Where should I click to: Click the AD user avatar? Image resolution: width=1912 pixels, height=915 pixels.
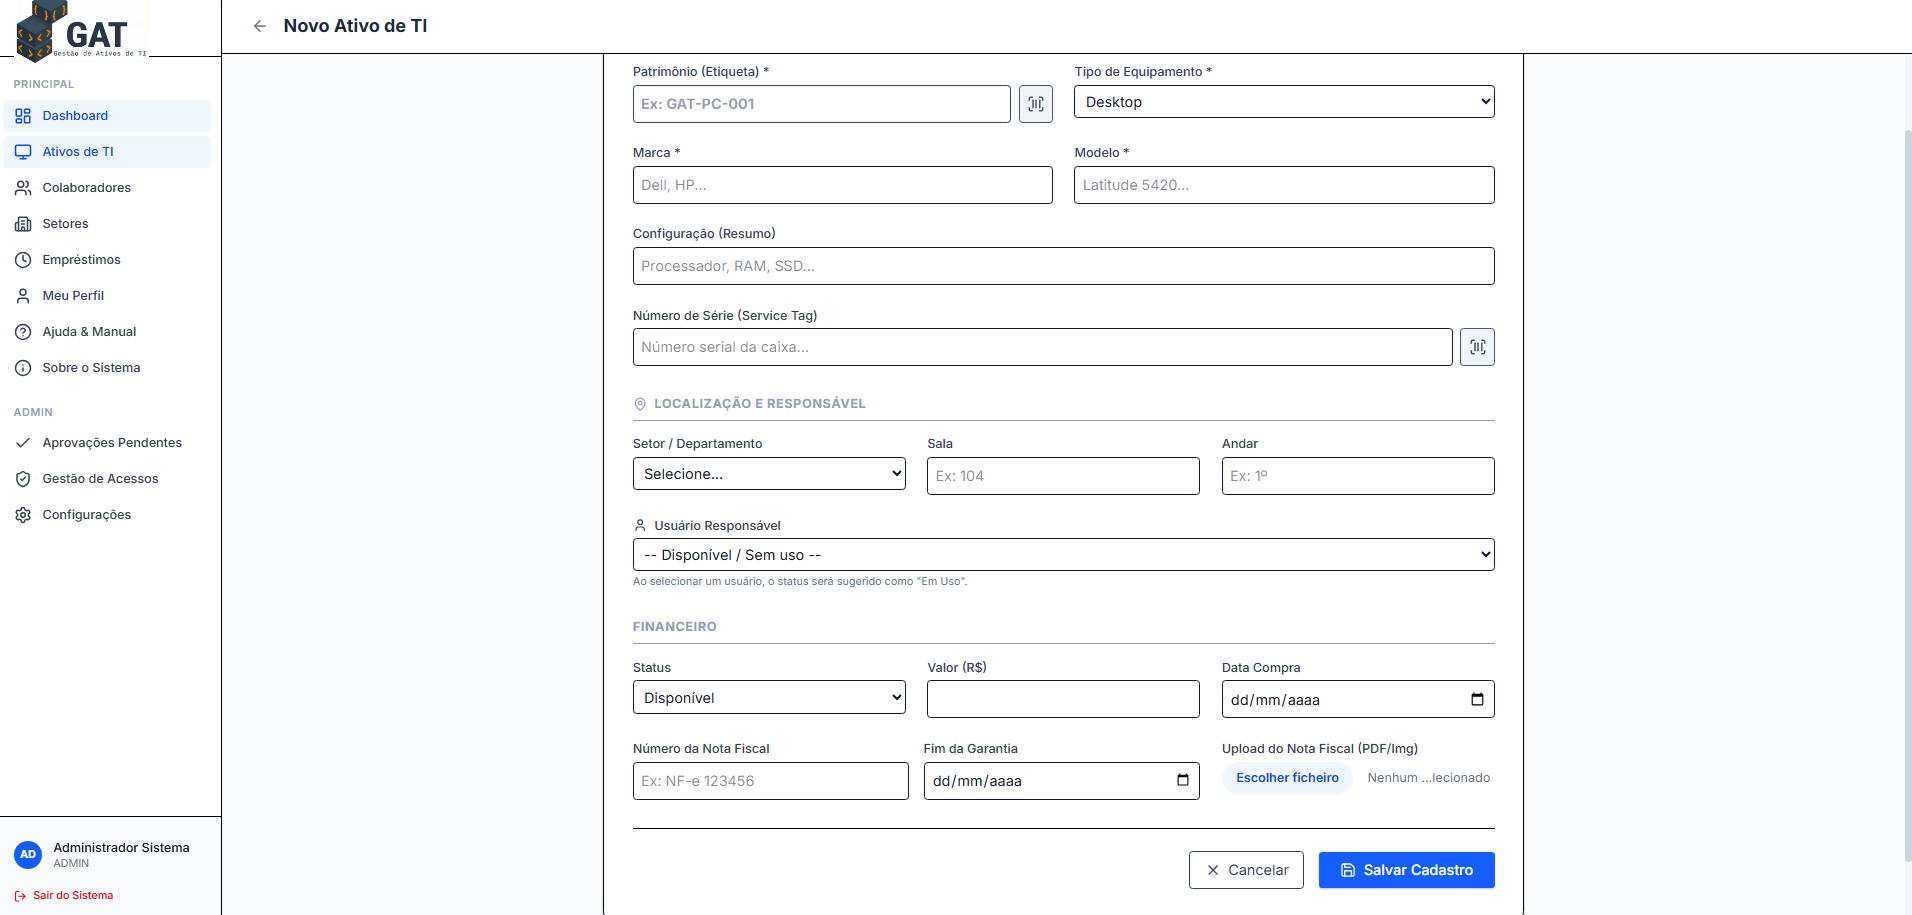pos(28,854)
